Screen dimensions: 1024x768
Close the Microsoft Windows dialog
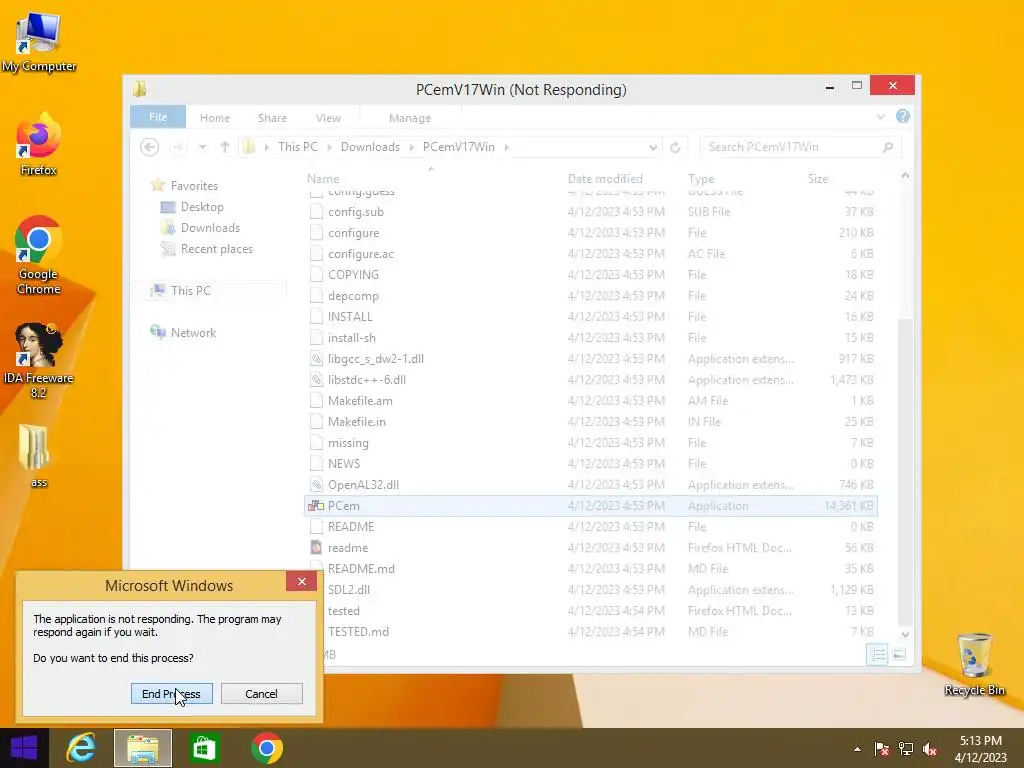pos(301,581)
